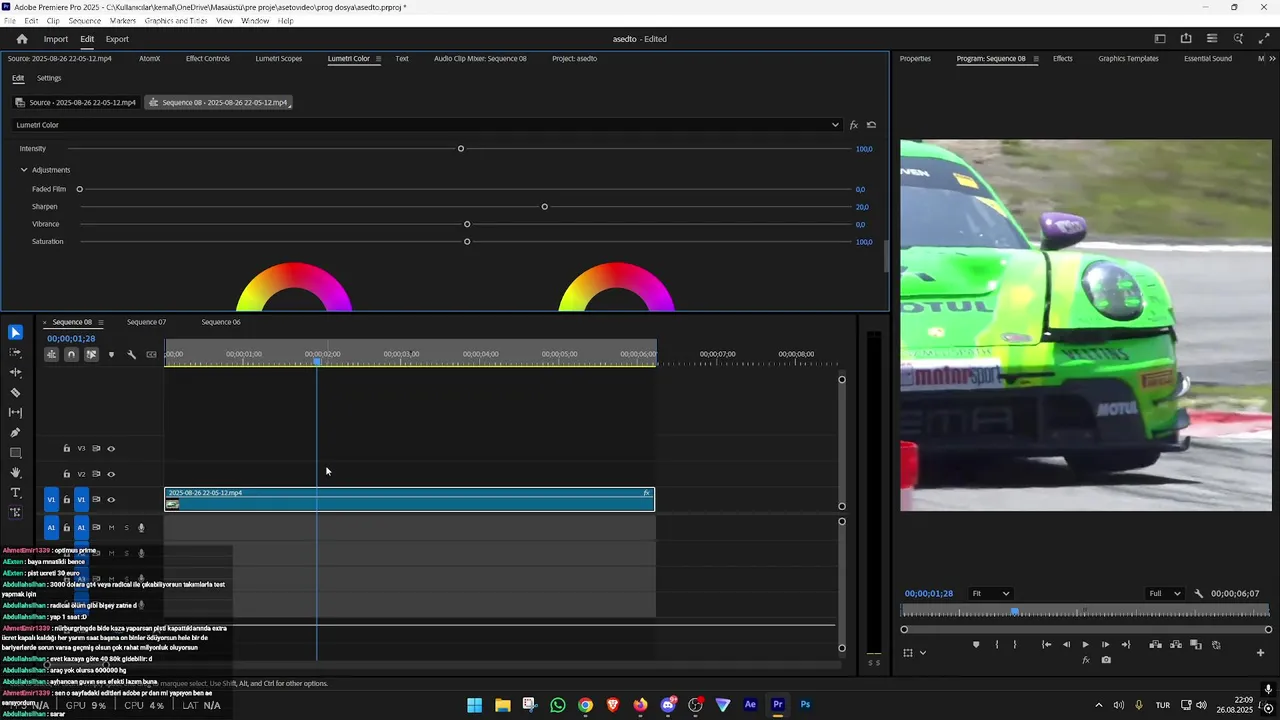This screenshot has width=1280, height=720.
Task: Select the Selection tool in the toolbar
Action: (15, 332)
